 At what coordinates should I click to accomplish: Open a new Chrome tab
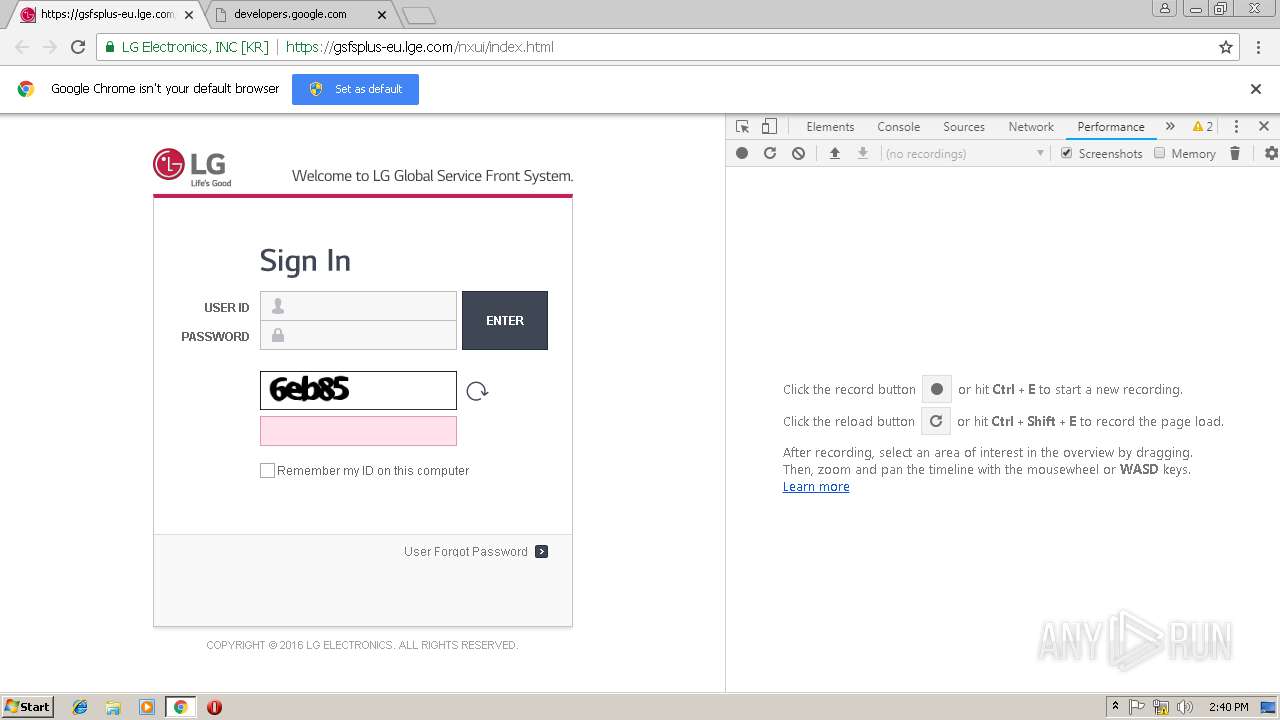coord(419,15)
